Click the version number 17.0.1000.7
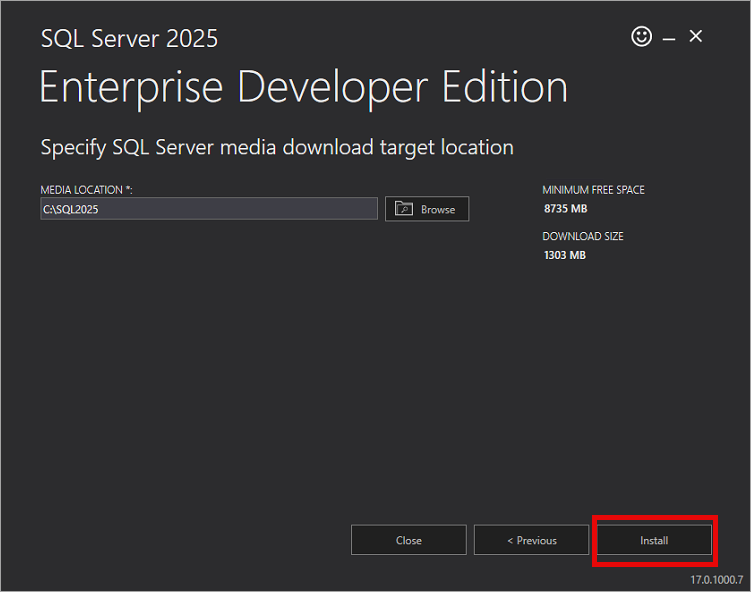 [x=717, y=580]
